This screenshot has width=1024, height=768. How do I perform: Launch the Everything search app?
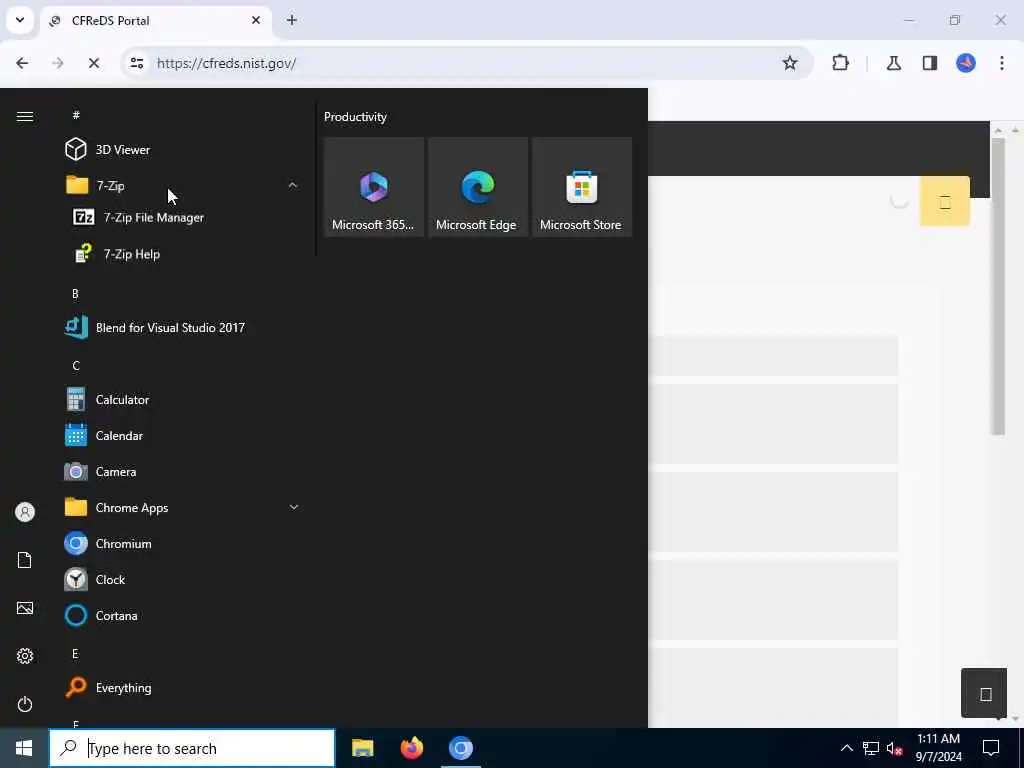point(181,688)
